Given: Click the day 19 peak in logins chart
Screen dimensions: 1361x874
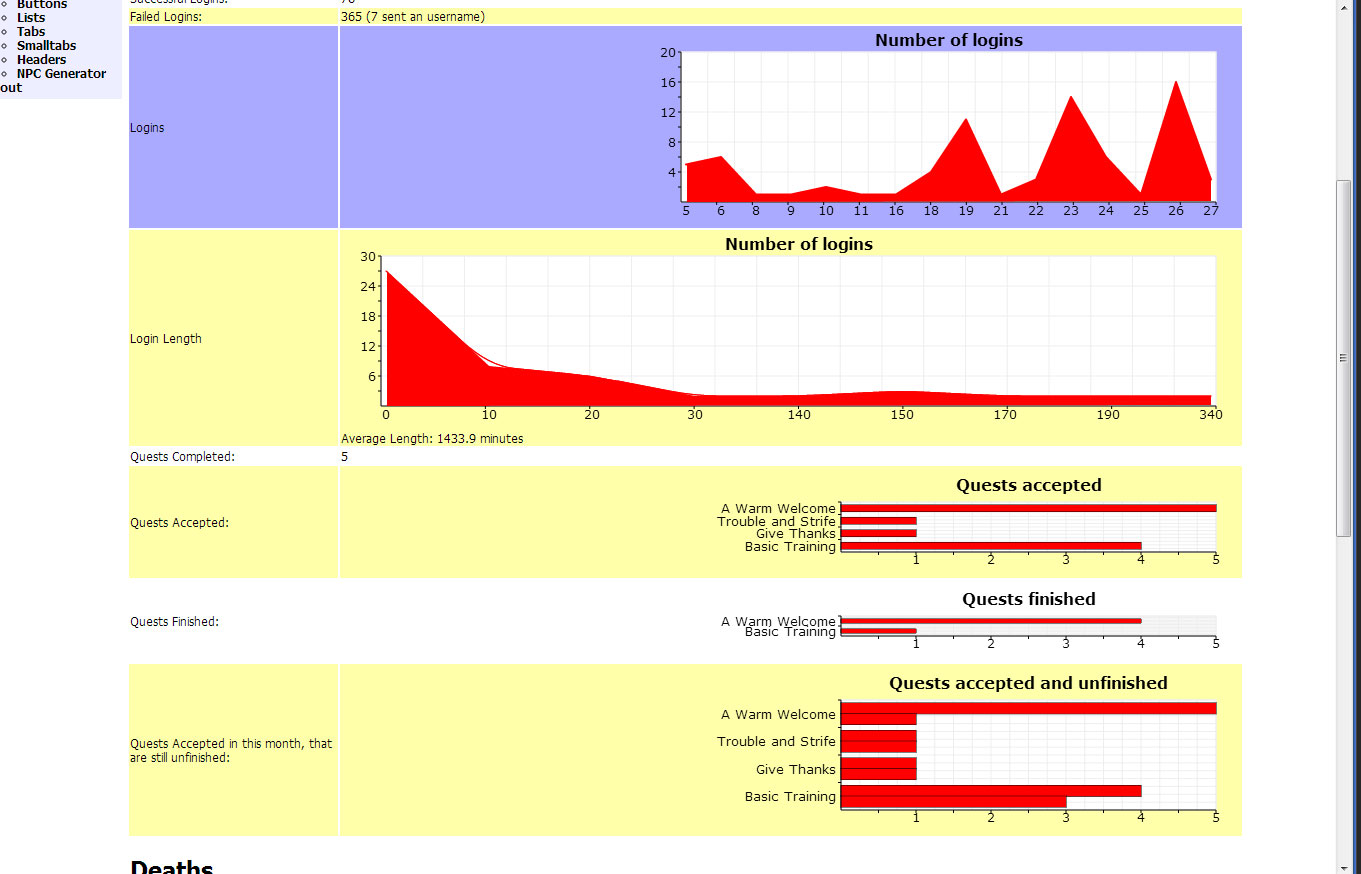Looking at the screenshot, I should coord(965,119).
